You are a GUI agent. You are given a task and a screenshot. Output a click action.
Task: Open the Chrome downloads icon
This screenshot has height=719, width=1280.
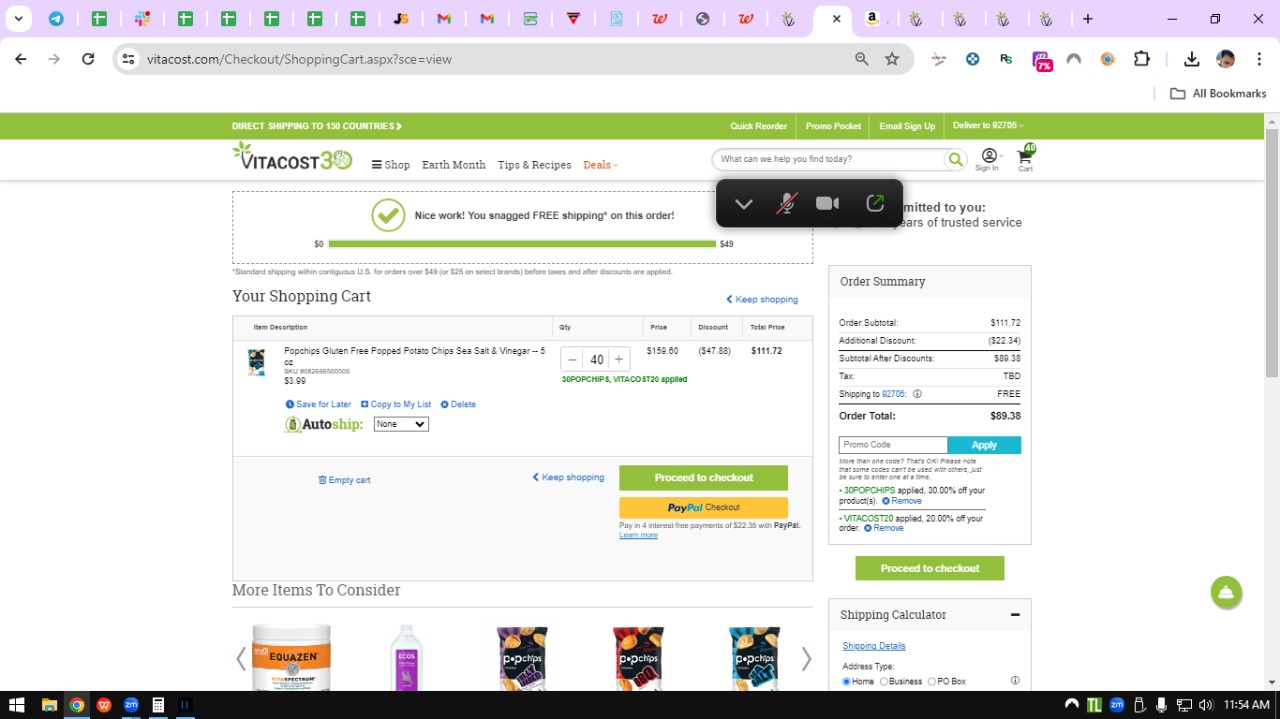pos(1191,59)
